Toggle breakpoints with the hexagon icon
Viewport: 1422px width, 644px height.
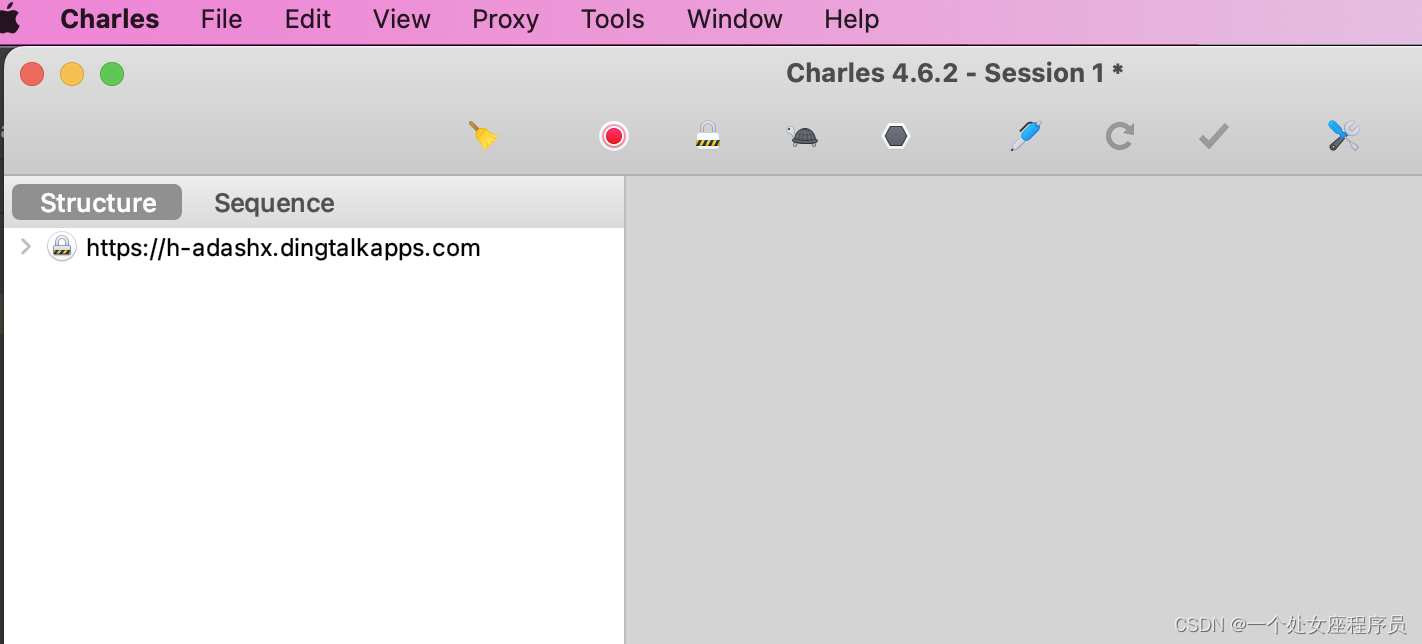pyautogui.click(x=896, y=136)
